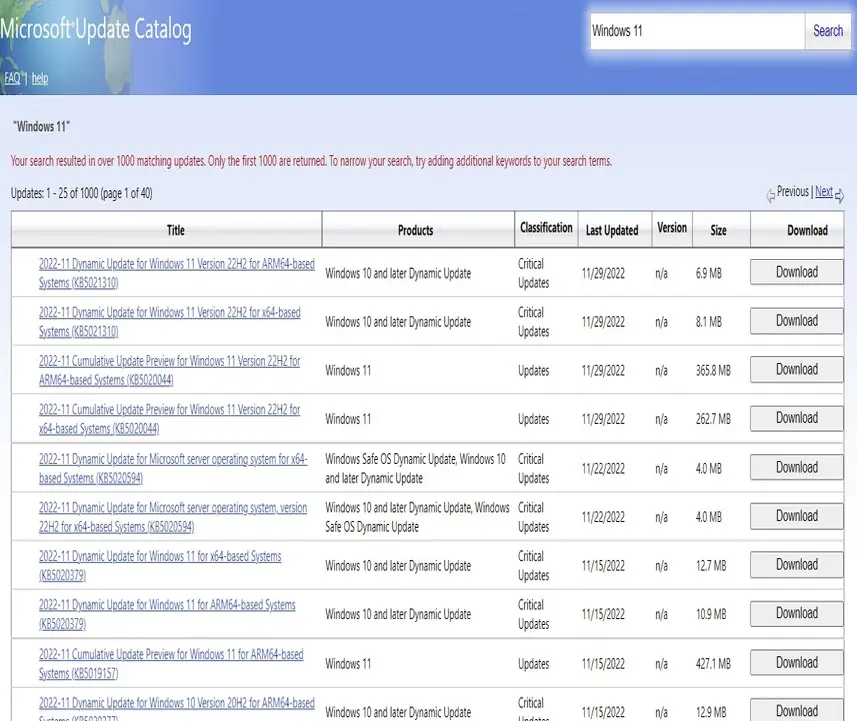
Task: Click the 11/15/2022 date for the 12.7 MB update
Action: pyautogui.click(x=603, y=566)
